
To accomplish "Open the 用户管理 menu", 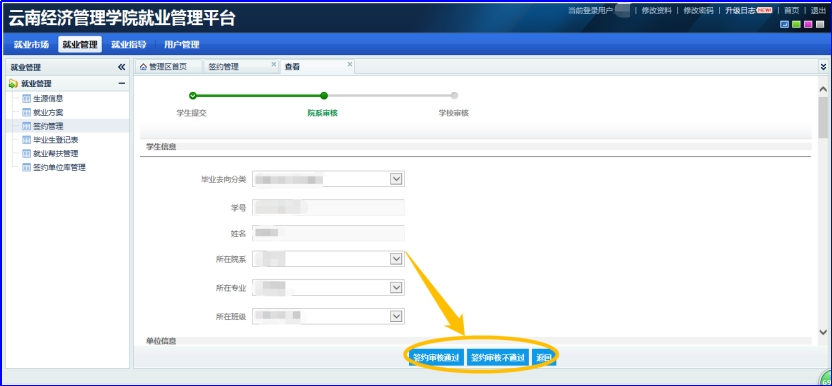I will [181, 45].
